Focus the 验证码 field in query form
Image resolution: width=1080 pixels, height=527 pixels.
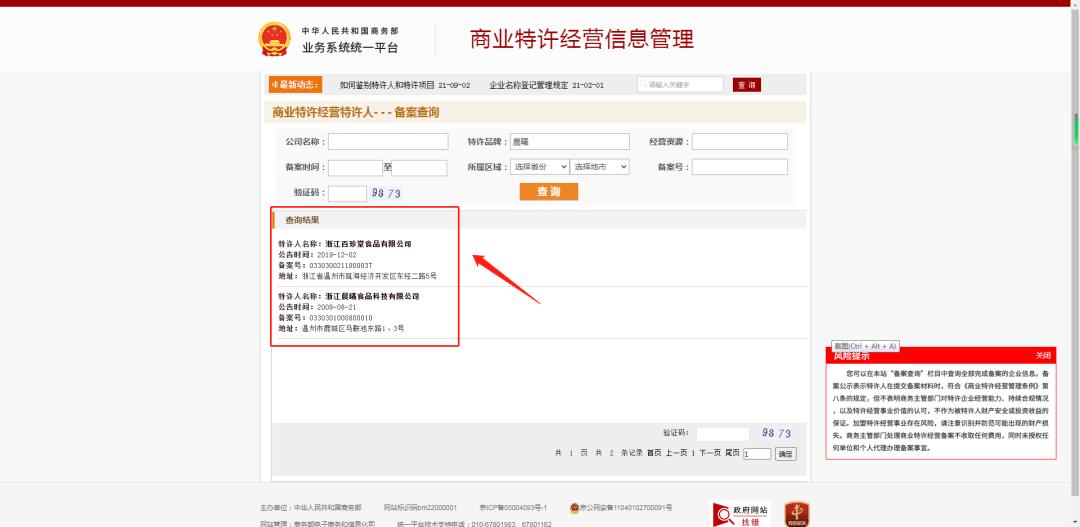click(x=347, y=194)
